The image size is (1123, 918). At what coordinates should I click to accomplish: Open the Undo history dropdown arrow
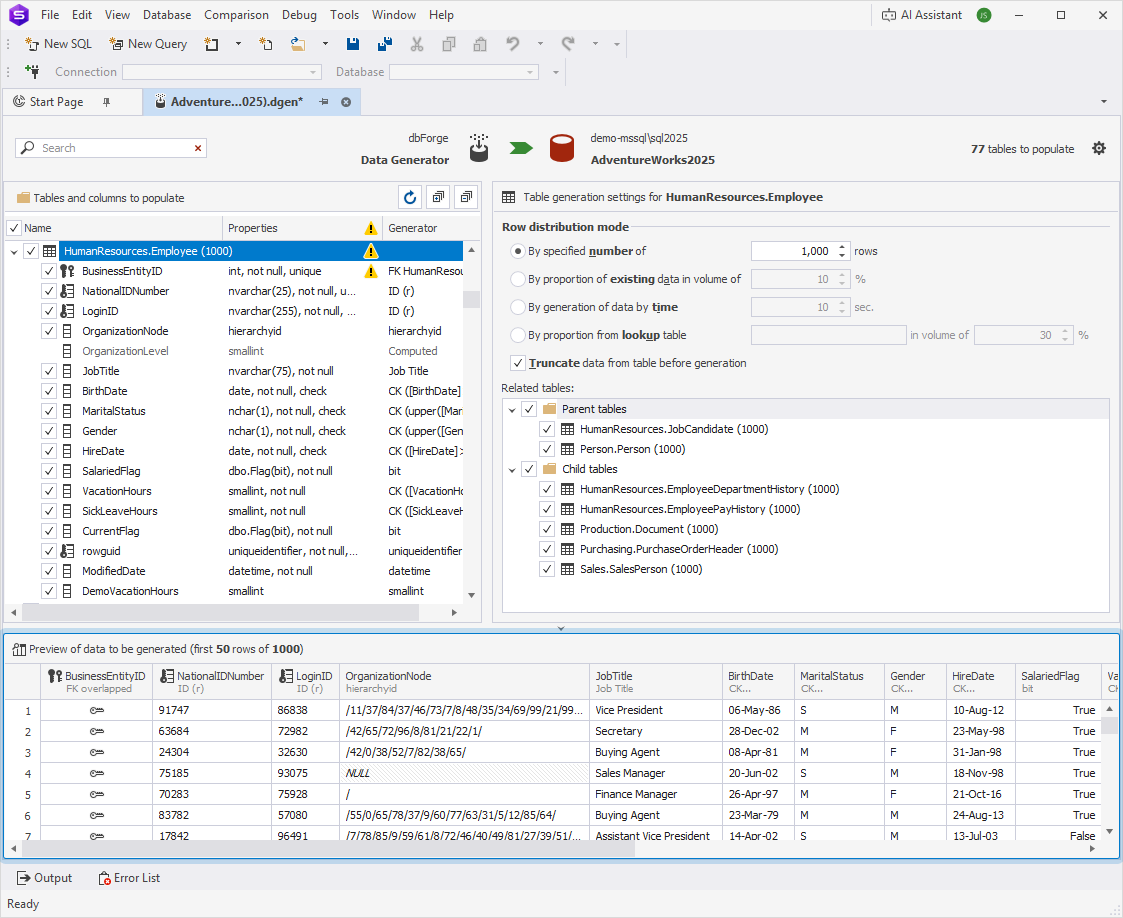point(540,44)
